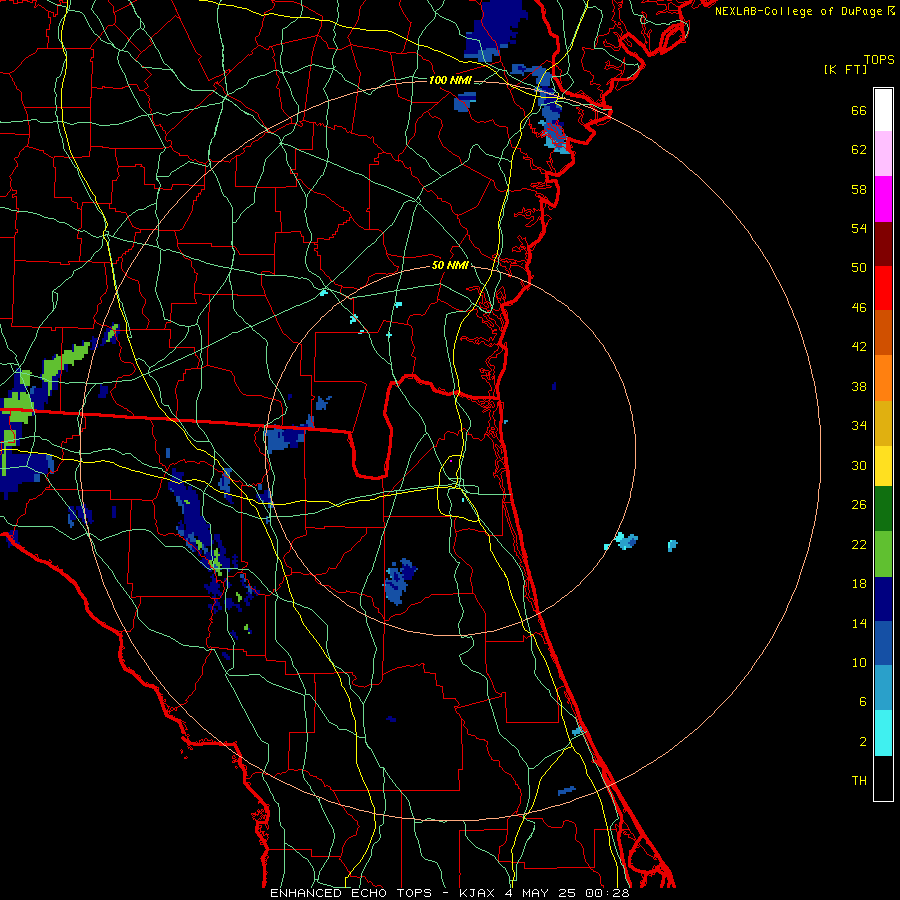Select the magenta legend color block

tap(883, 199)
